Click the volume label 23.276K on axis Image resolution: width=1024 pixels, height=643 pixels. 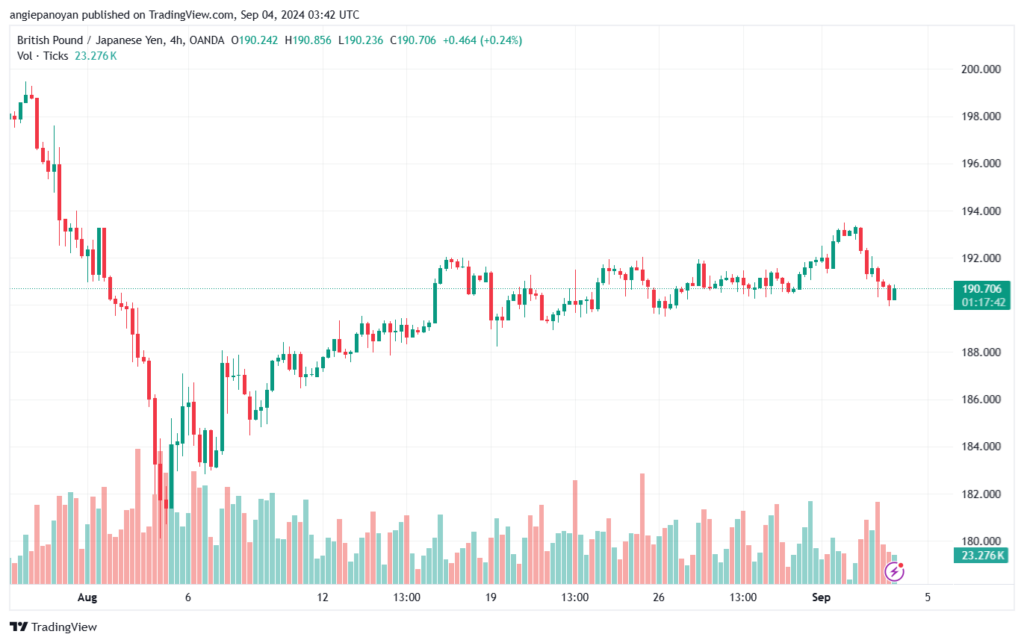point(982,556)
